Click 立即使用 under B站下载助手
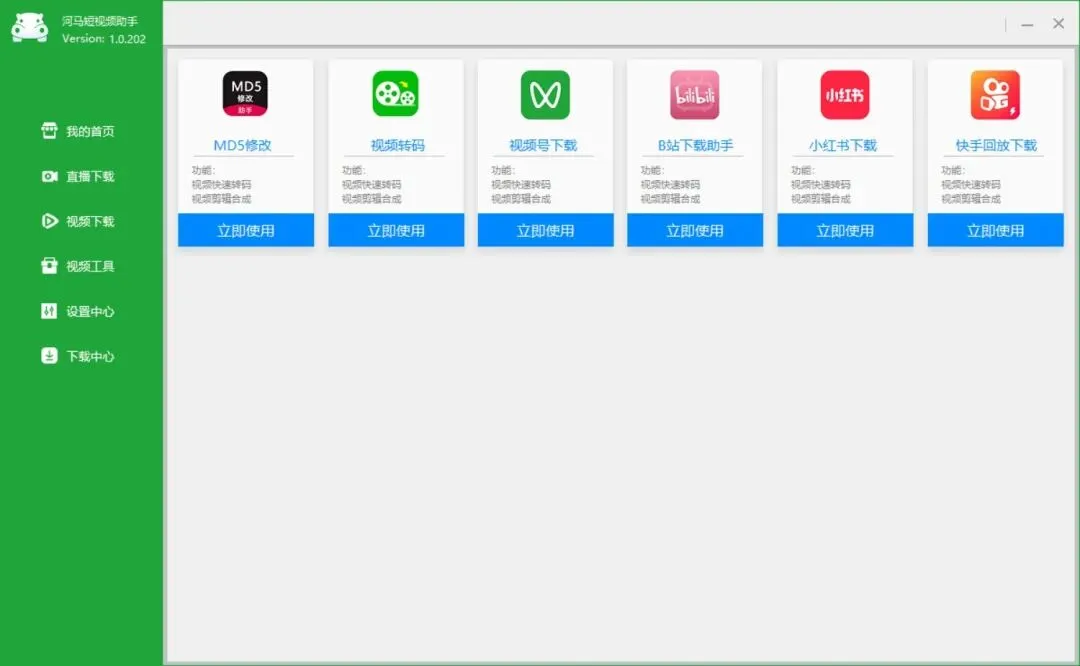1080x666 pixels. (x=695, y=230)
